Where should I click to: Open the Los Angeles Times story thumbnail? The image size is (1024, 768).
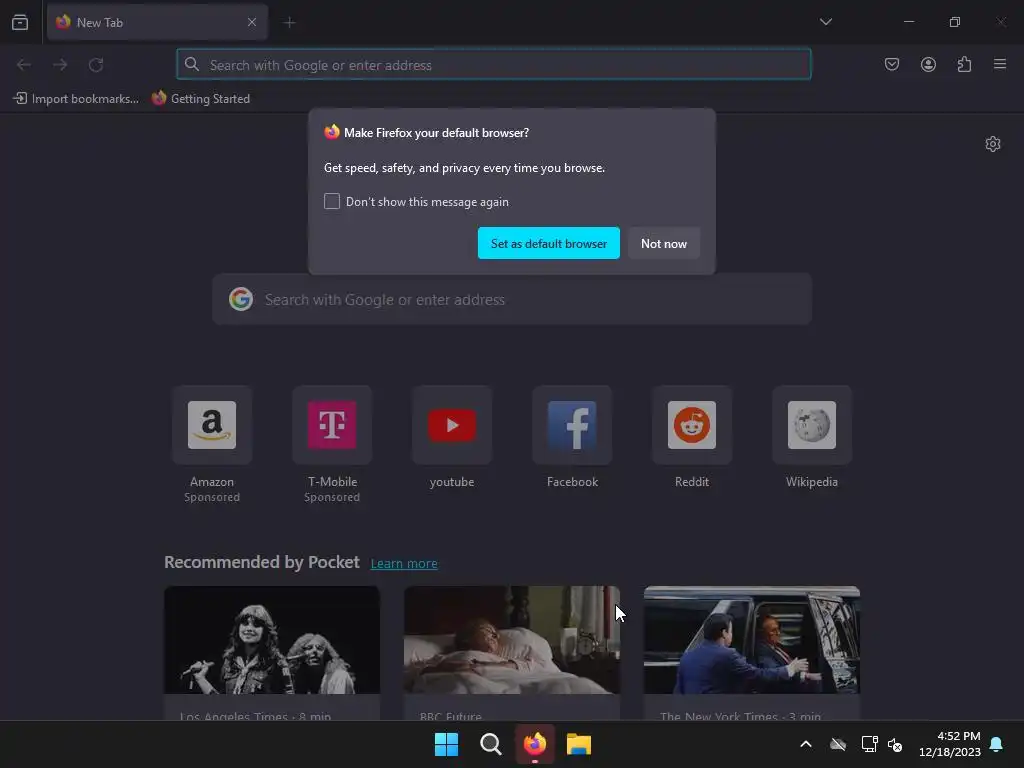272,640
